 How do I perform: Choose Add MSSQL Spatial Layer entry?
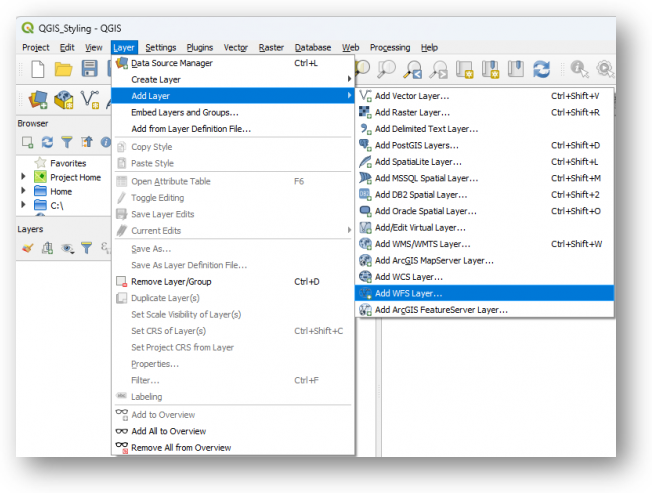(484, 178)
